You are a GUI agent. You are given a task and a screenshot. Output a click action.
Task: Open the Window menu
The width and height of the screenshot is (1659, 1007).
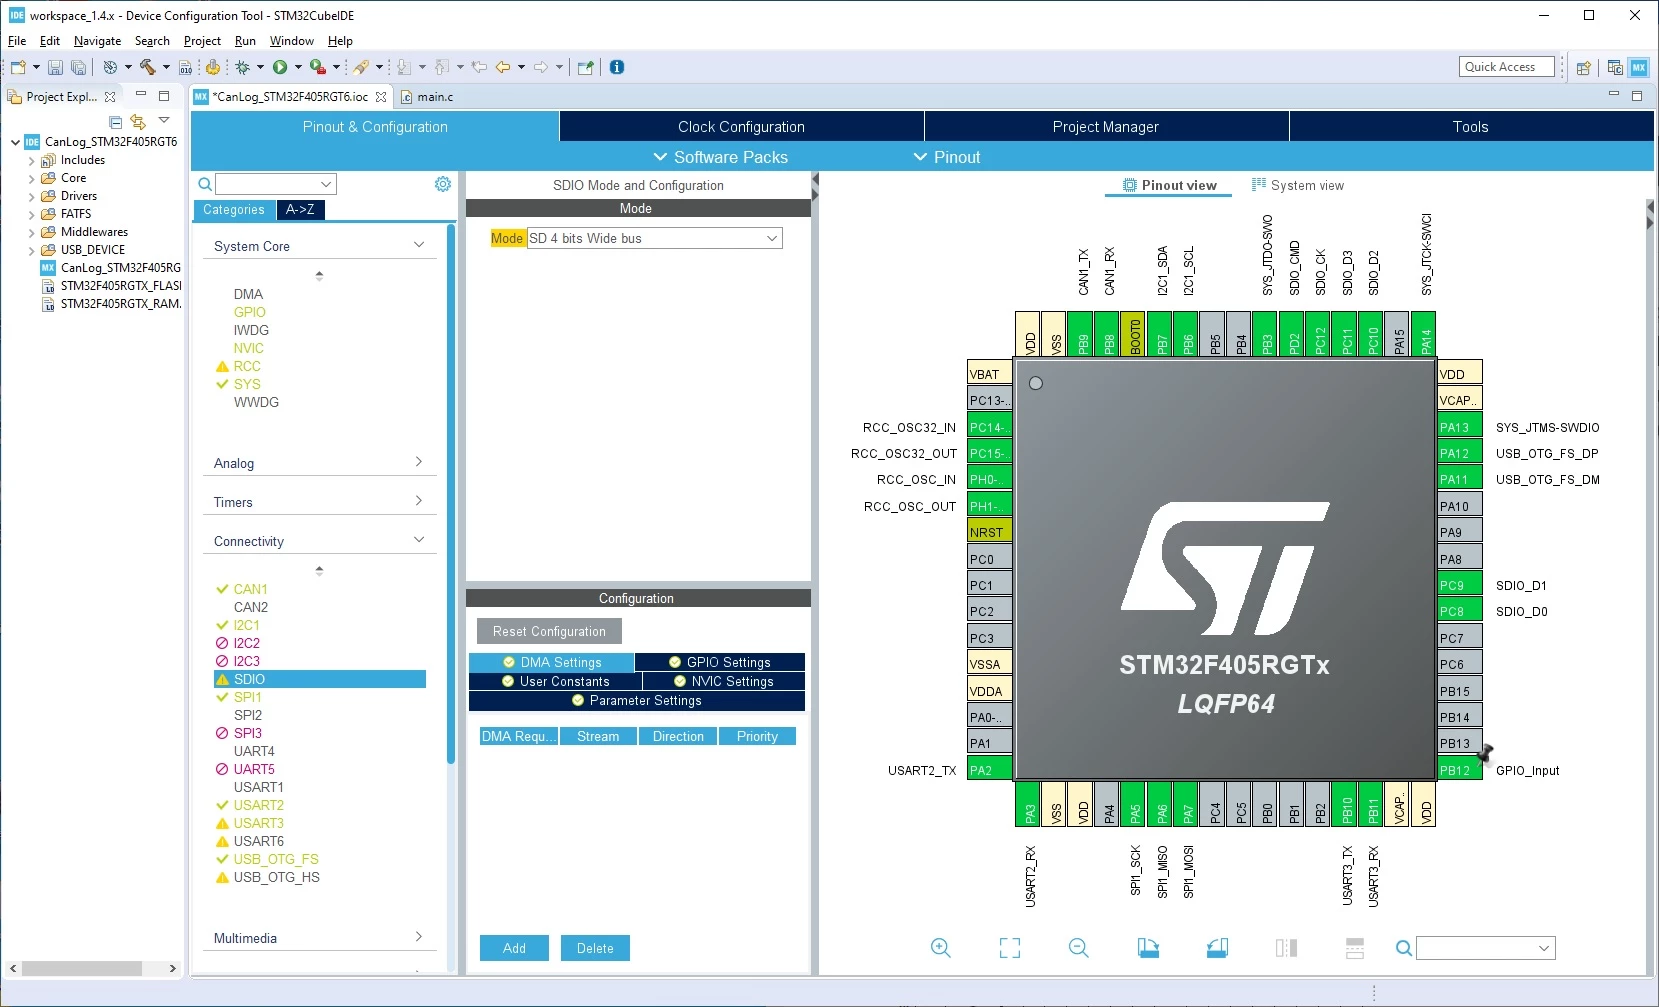tap(292, 41)
